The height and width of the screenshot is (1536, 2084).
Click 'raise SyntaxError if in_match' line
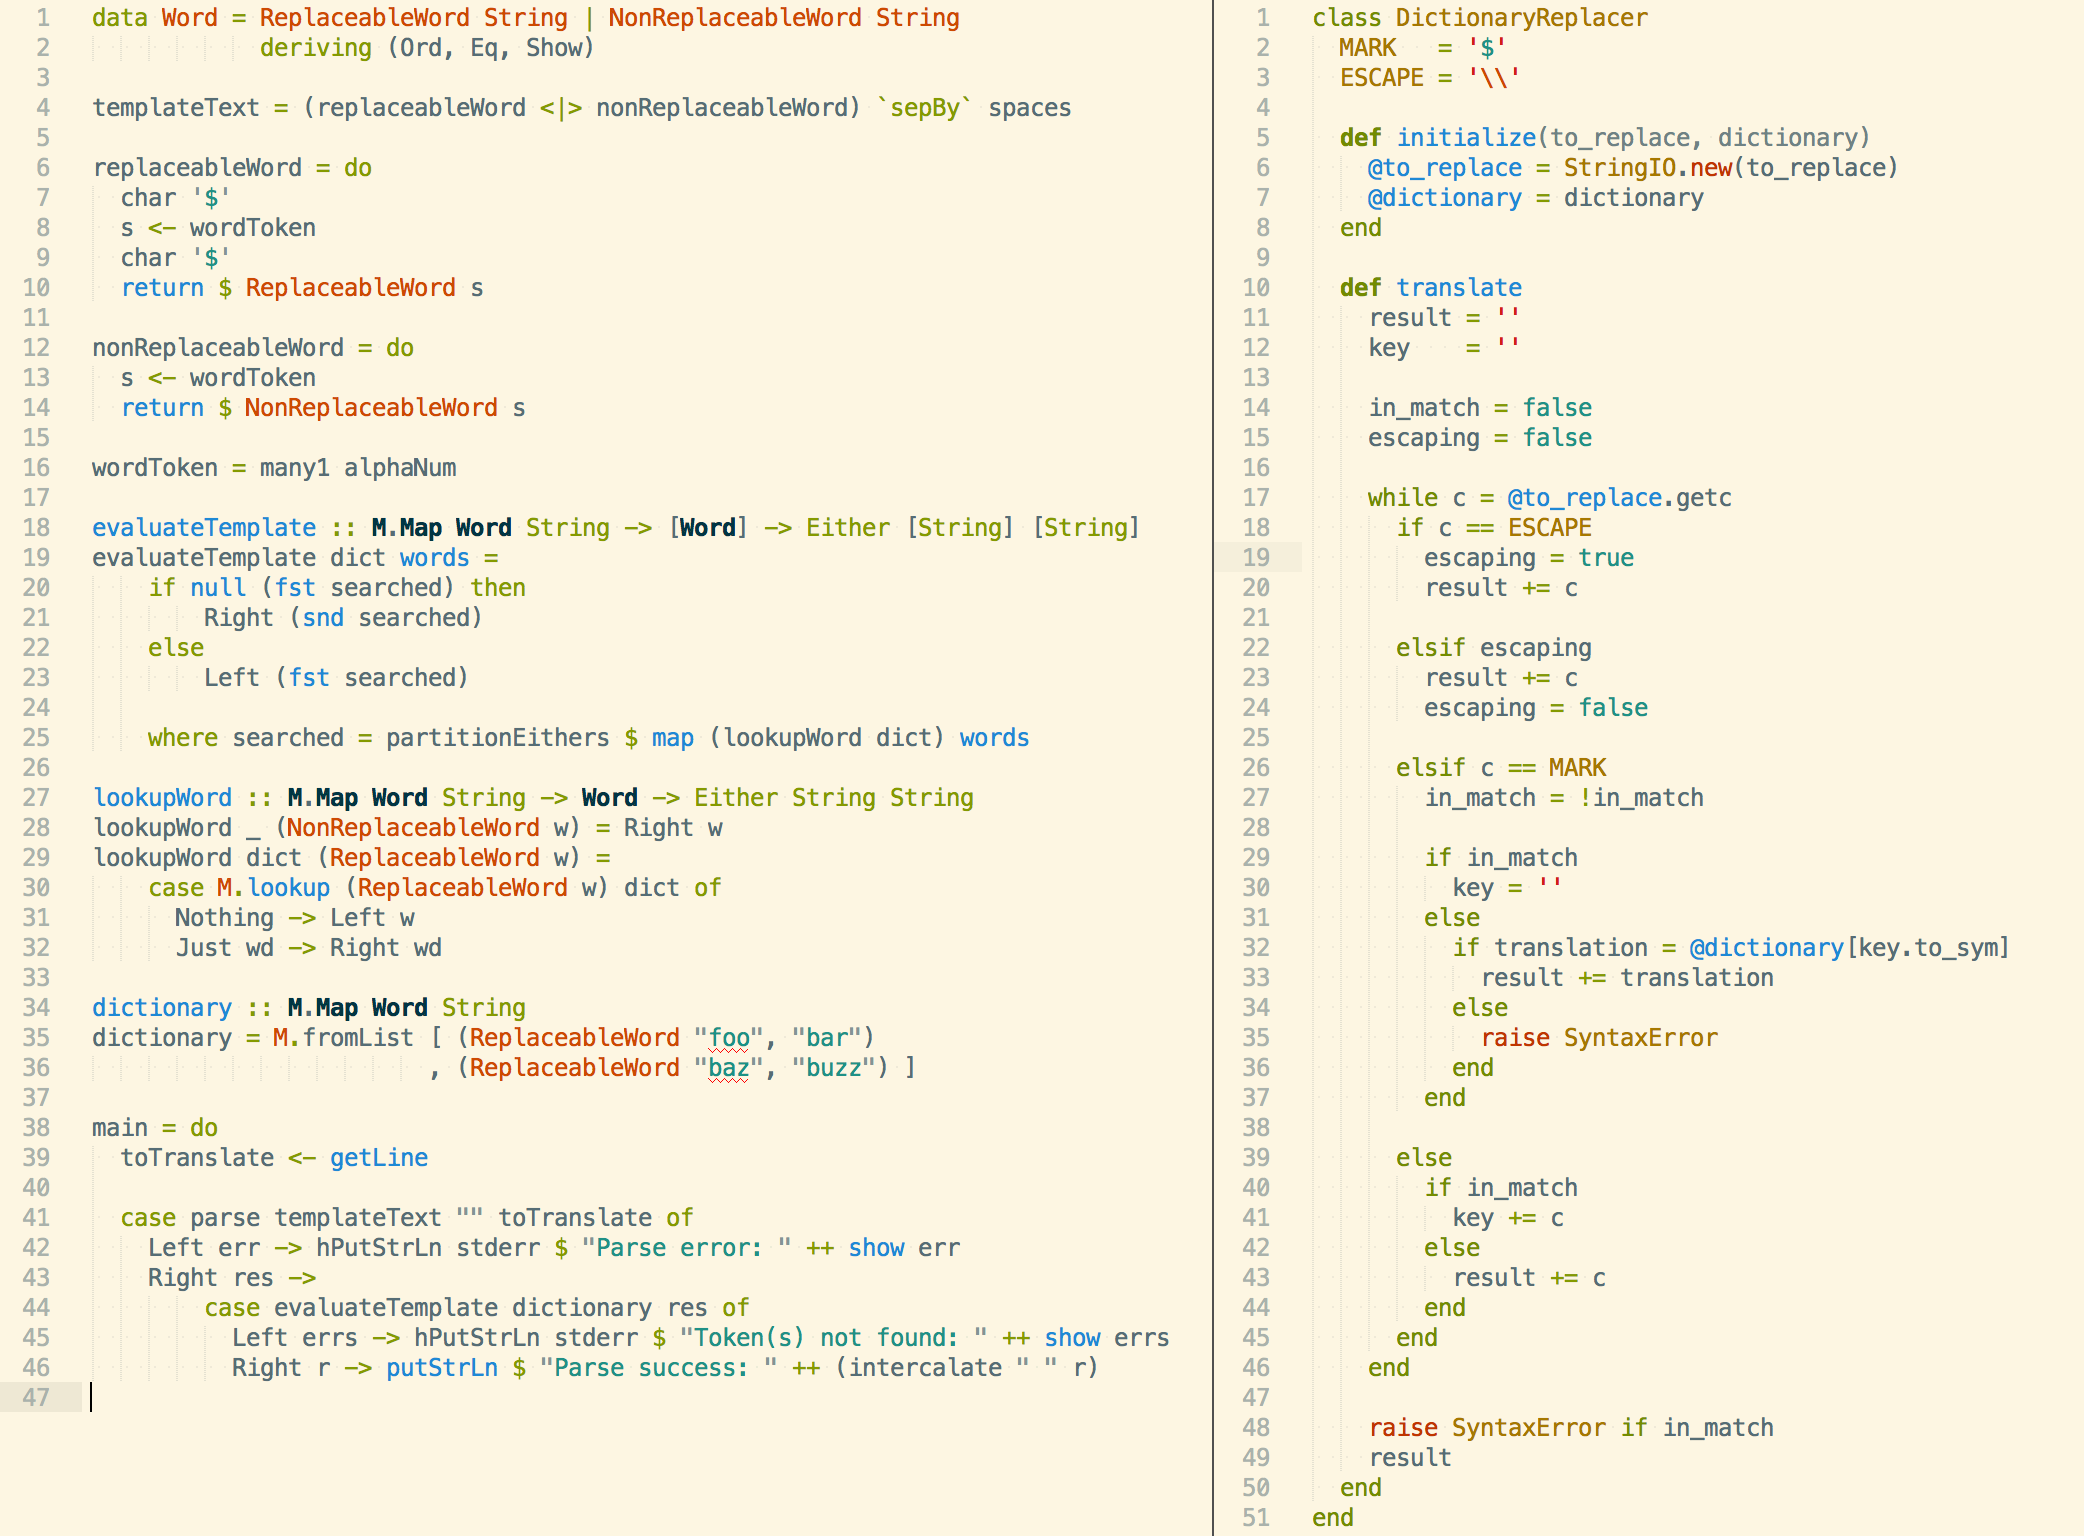coord(1570,1427)
